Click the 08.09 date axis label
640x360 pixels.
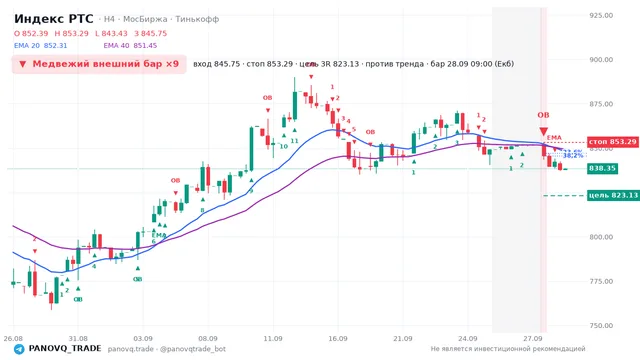(x=208, y=339)
